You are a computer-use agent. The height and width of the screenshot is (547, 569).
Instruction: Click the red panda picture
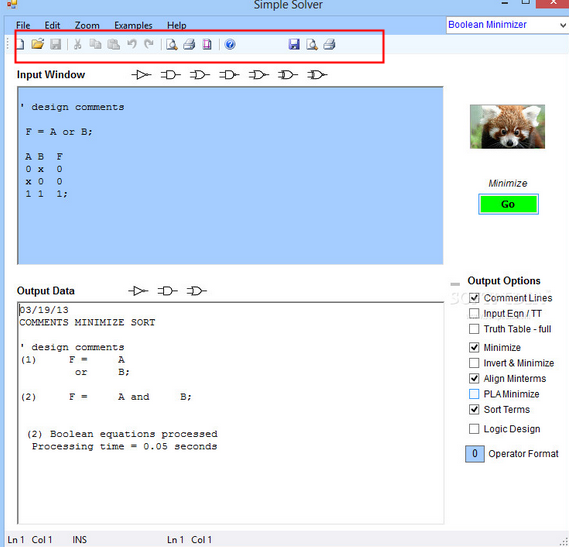pyautogui.click(x=507, y=126)
